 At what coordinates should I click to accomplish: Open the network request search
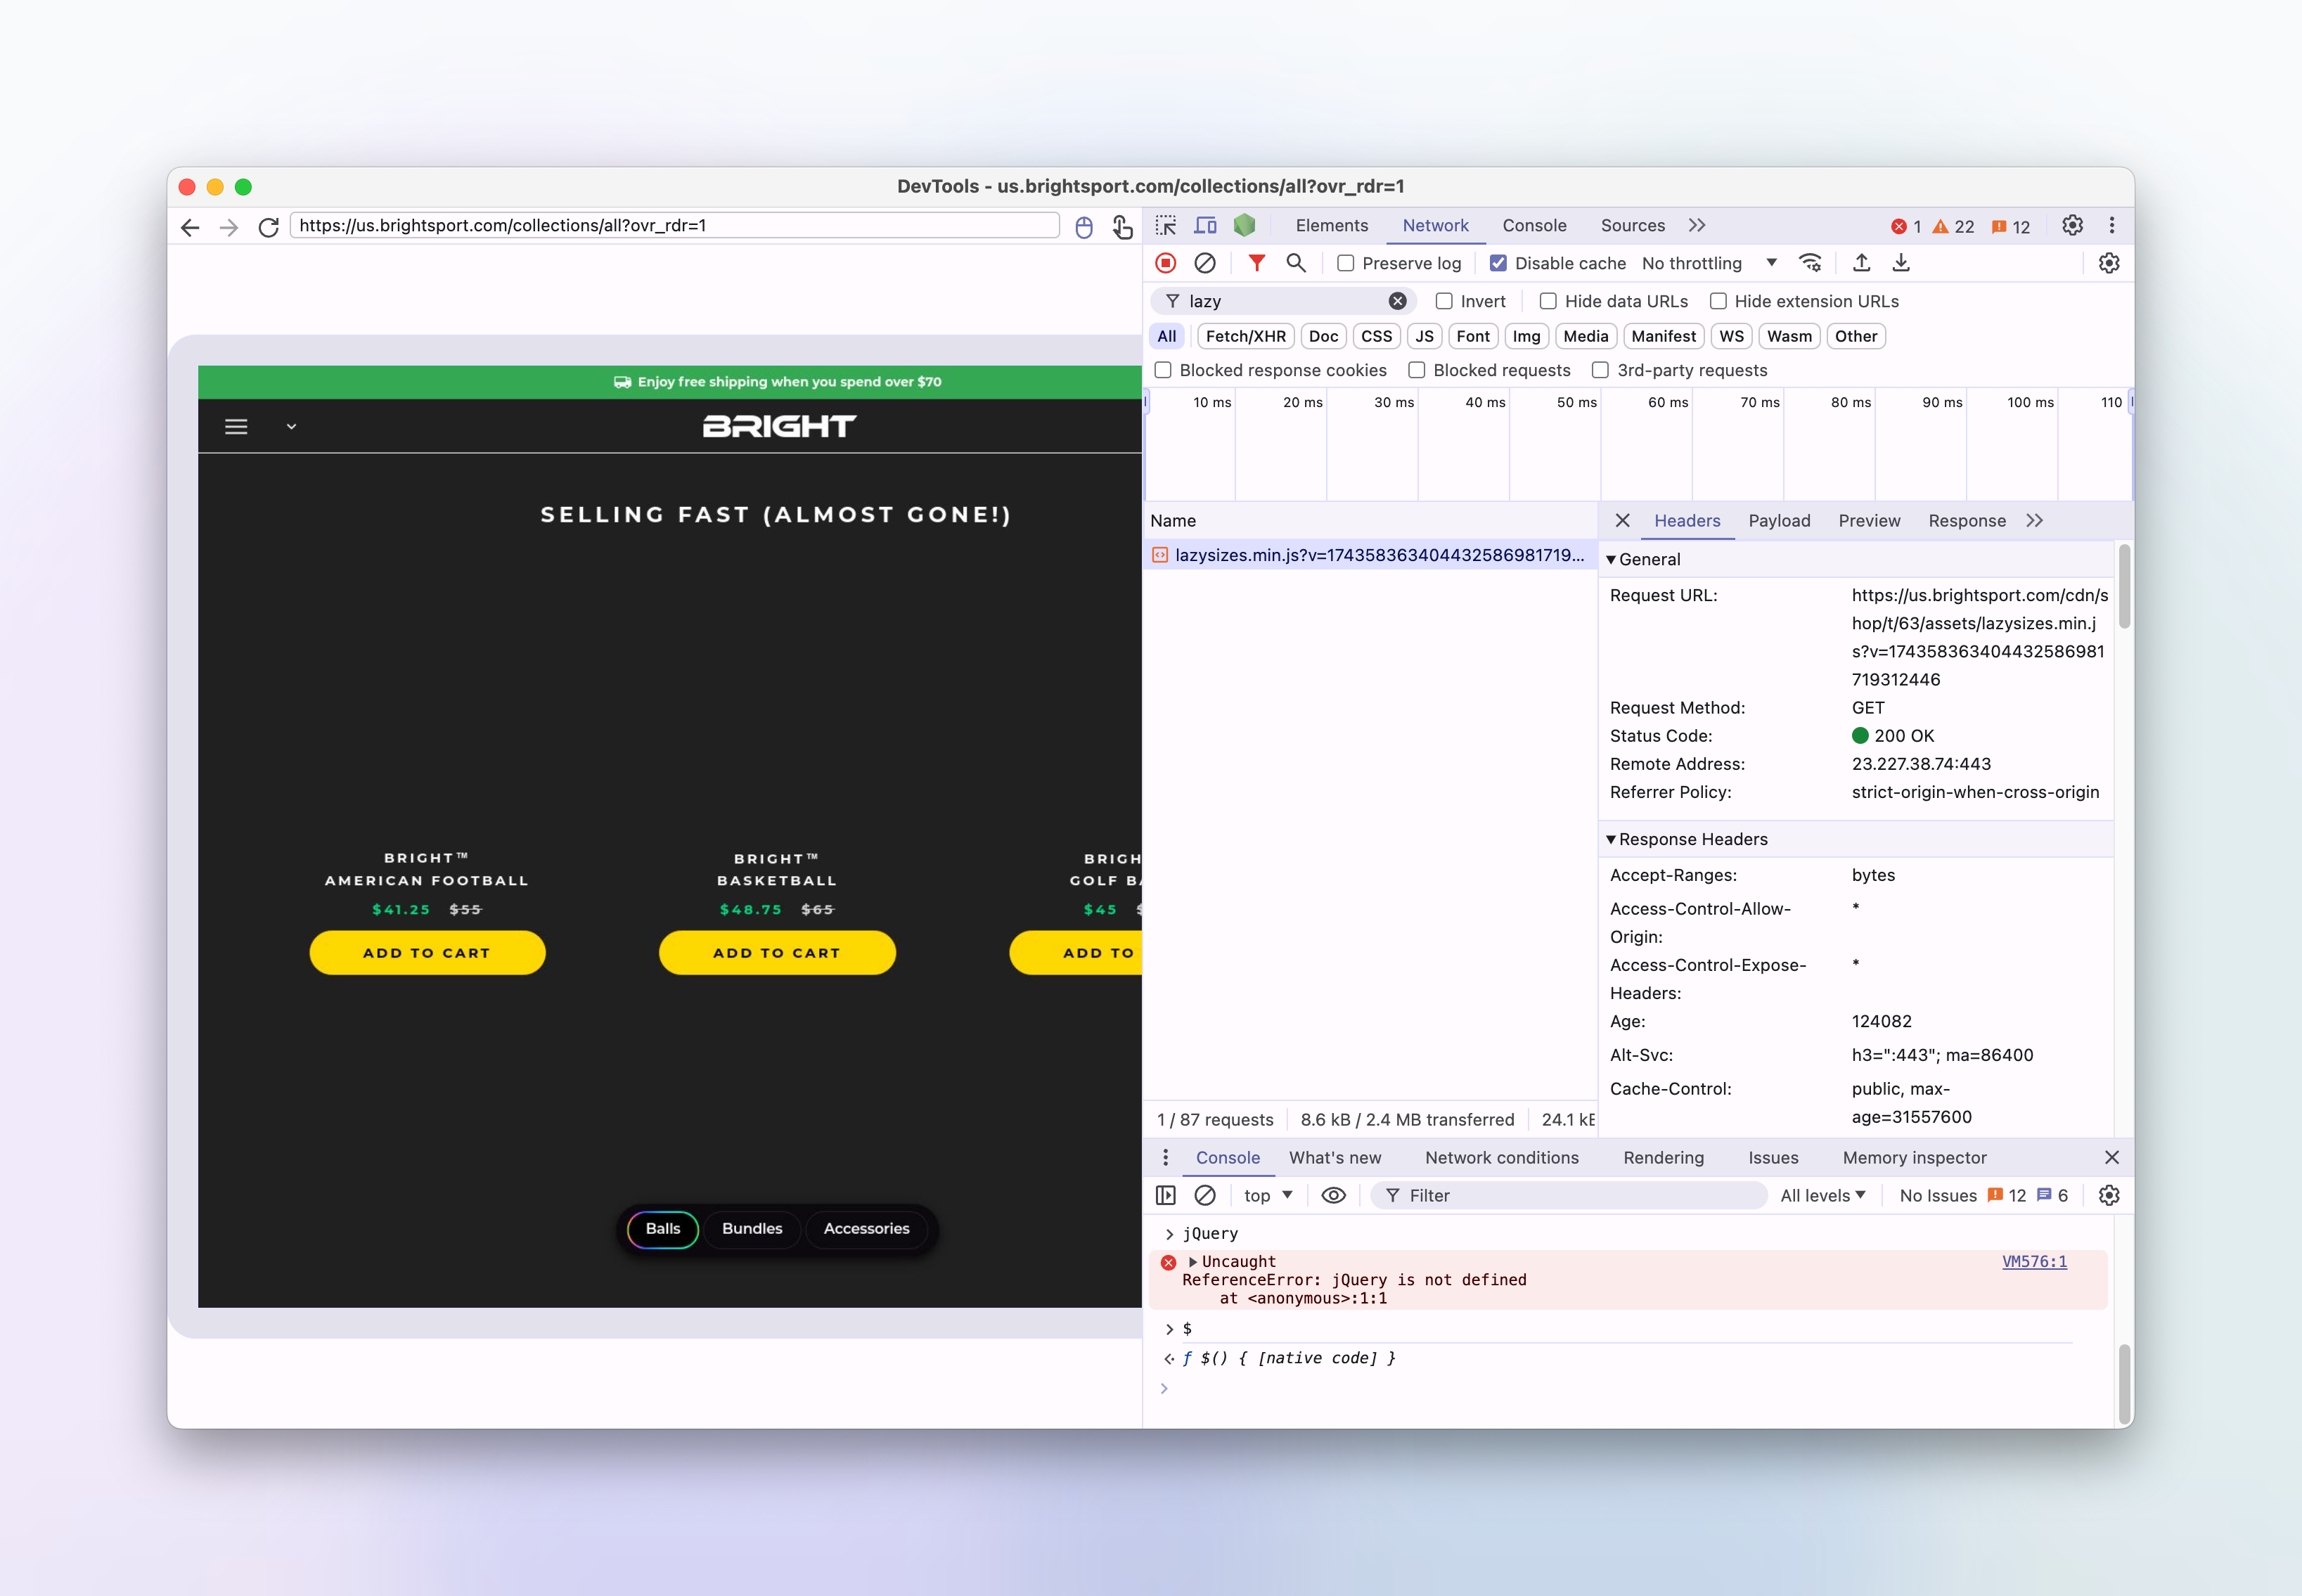pos(1296,263)
